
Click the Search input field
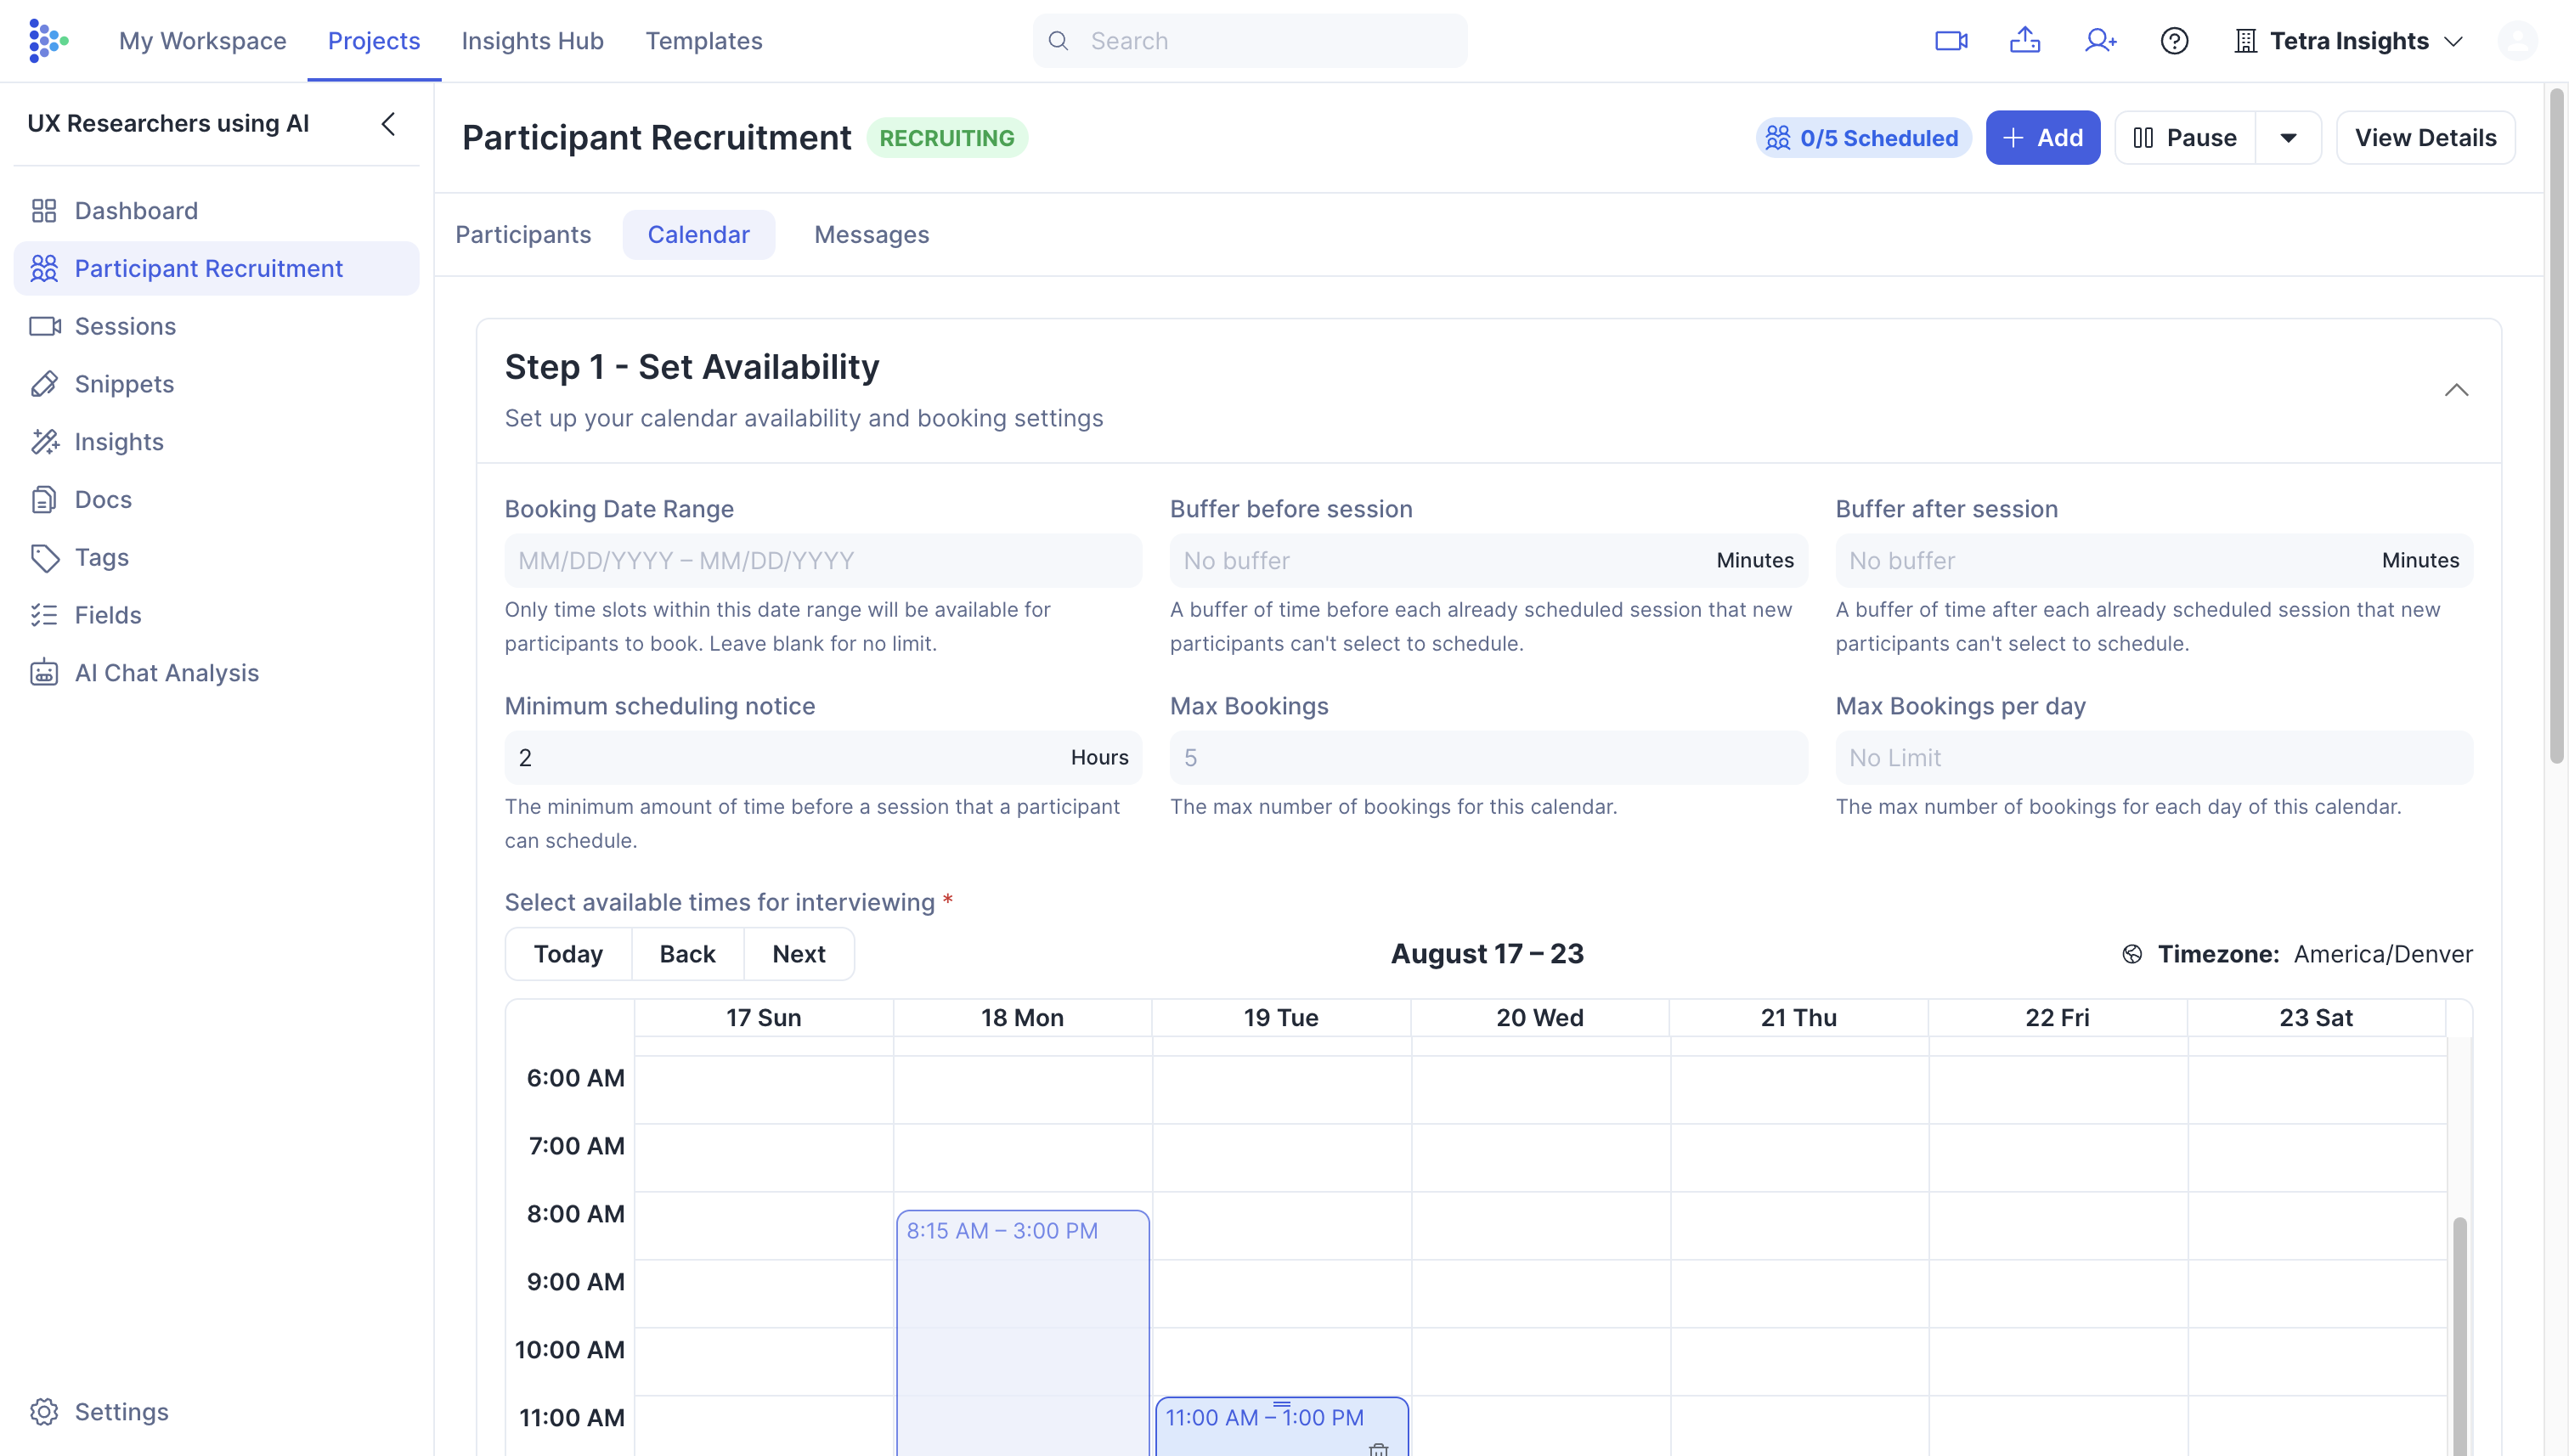pyautogui.click(x=1250, y=41)
